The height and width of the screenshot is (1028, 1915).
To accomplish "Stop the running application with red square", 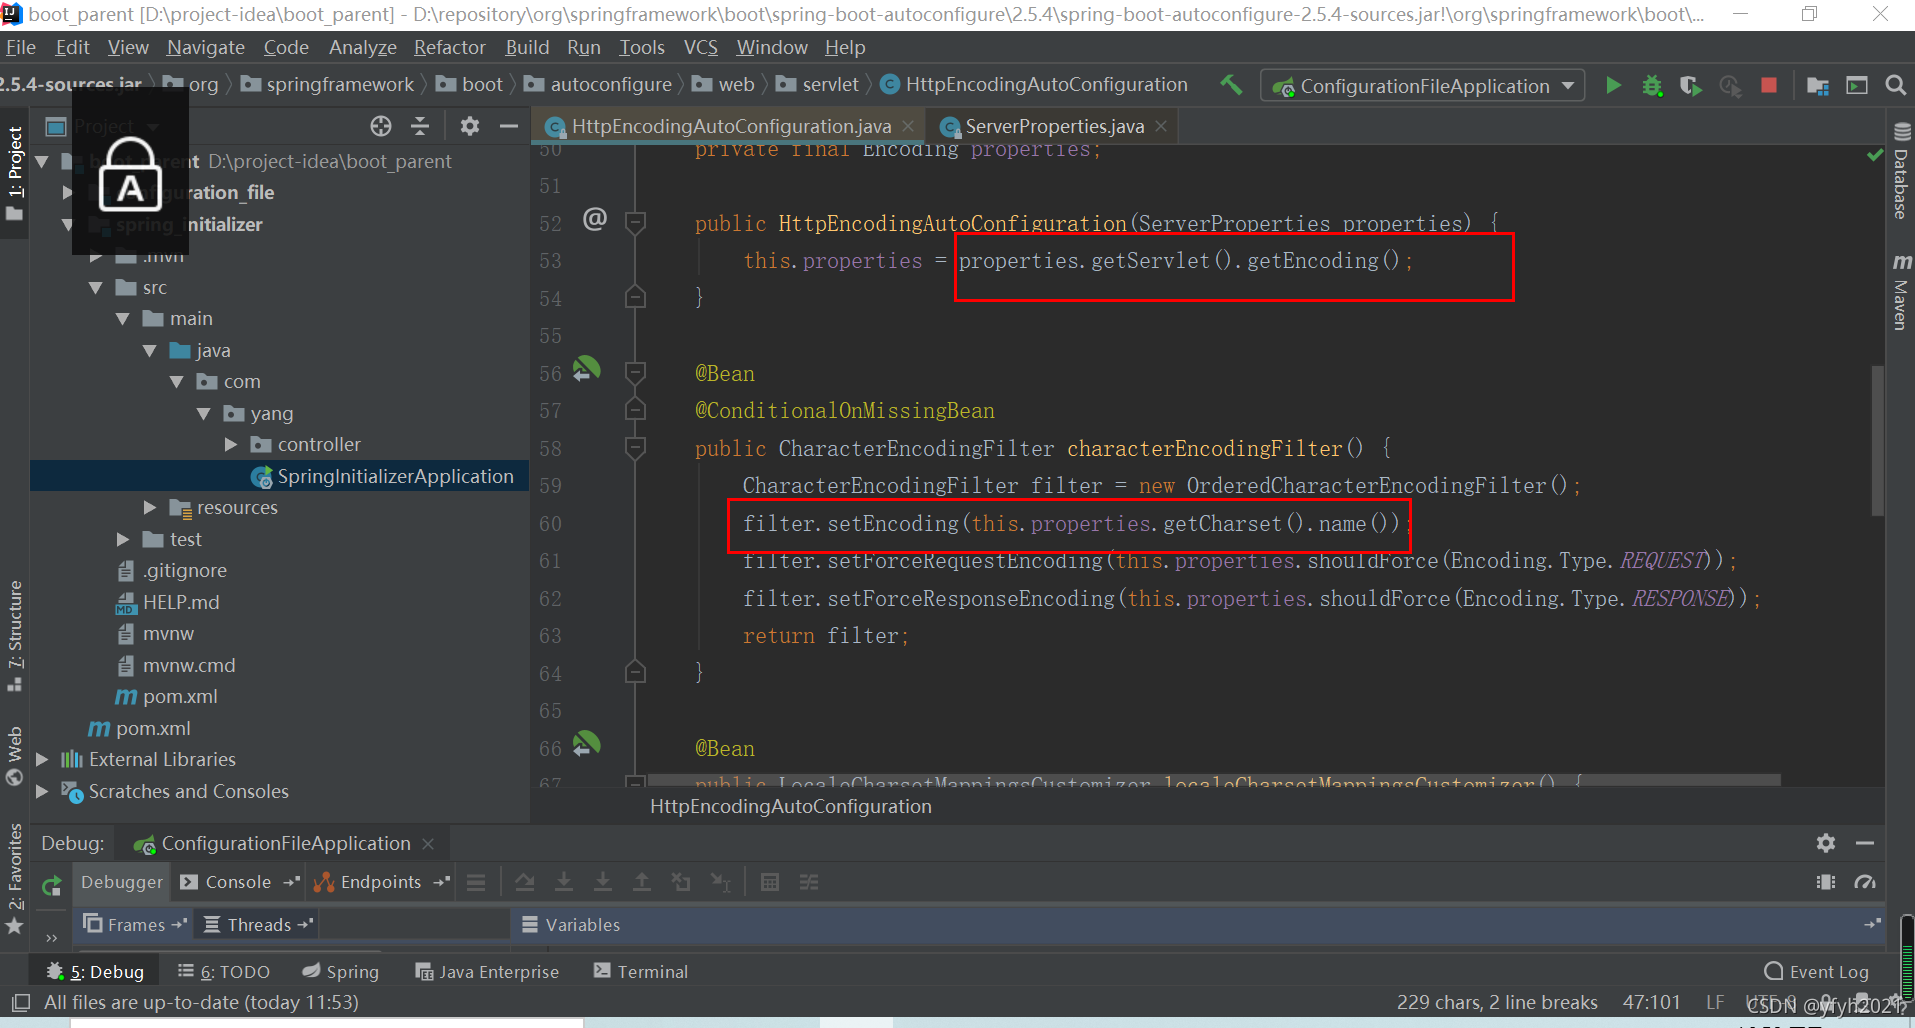I will 1769,85.
